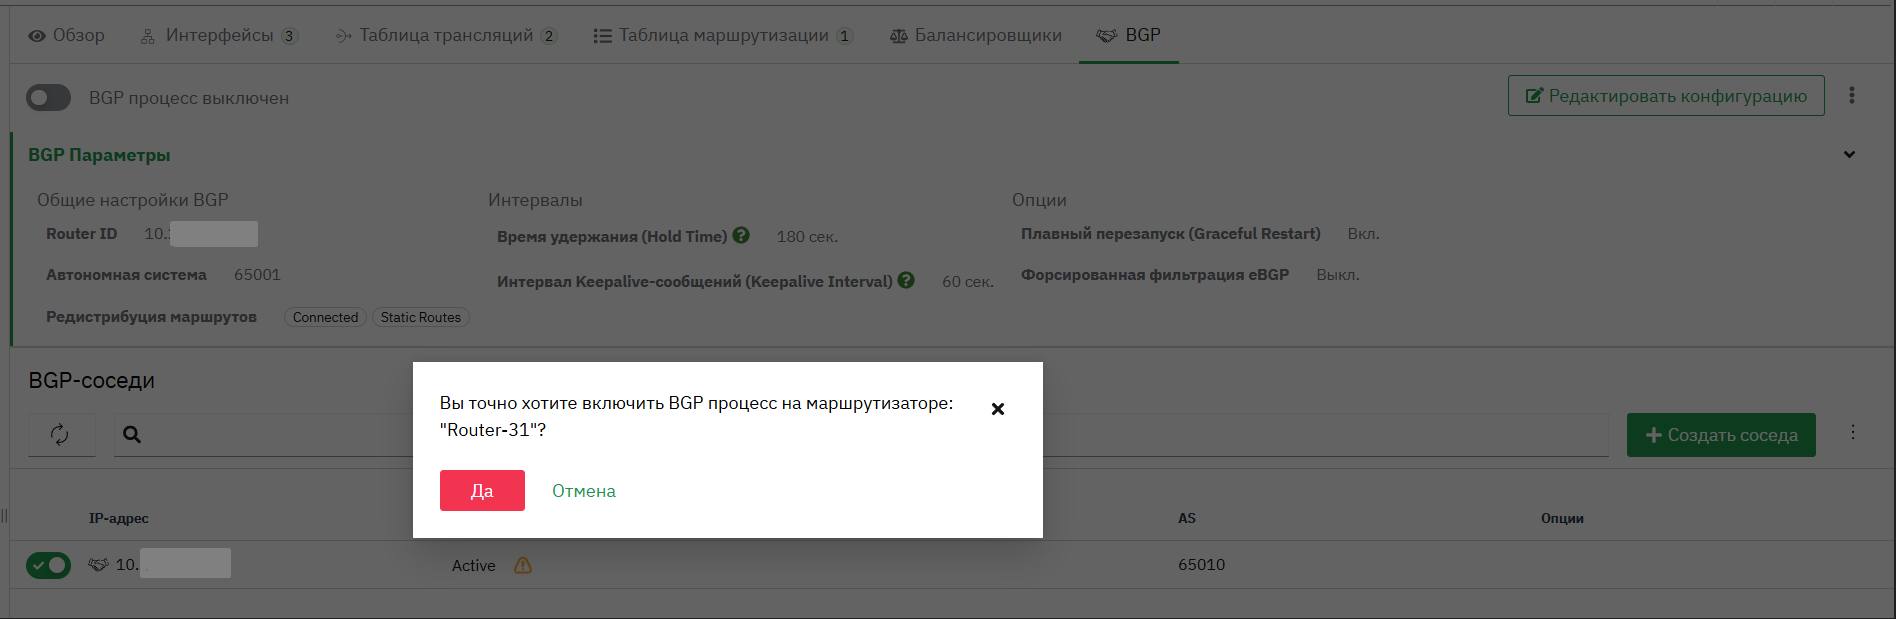Click the BGP Параметры heading
The height and width of the screenshot is (619, 1896).
[99, 155]
